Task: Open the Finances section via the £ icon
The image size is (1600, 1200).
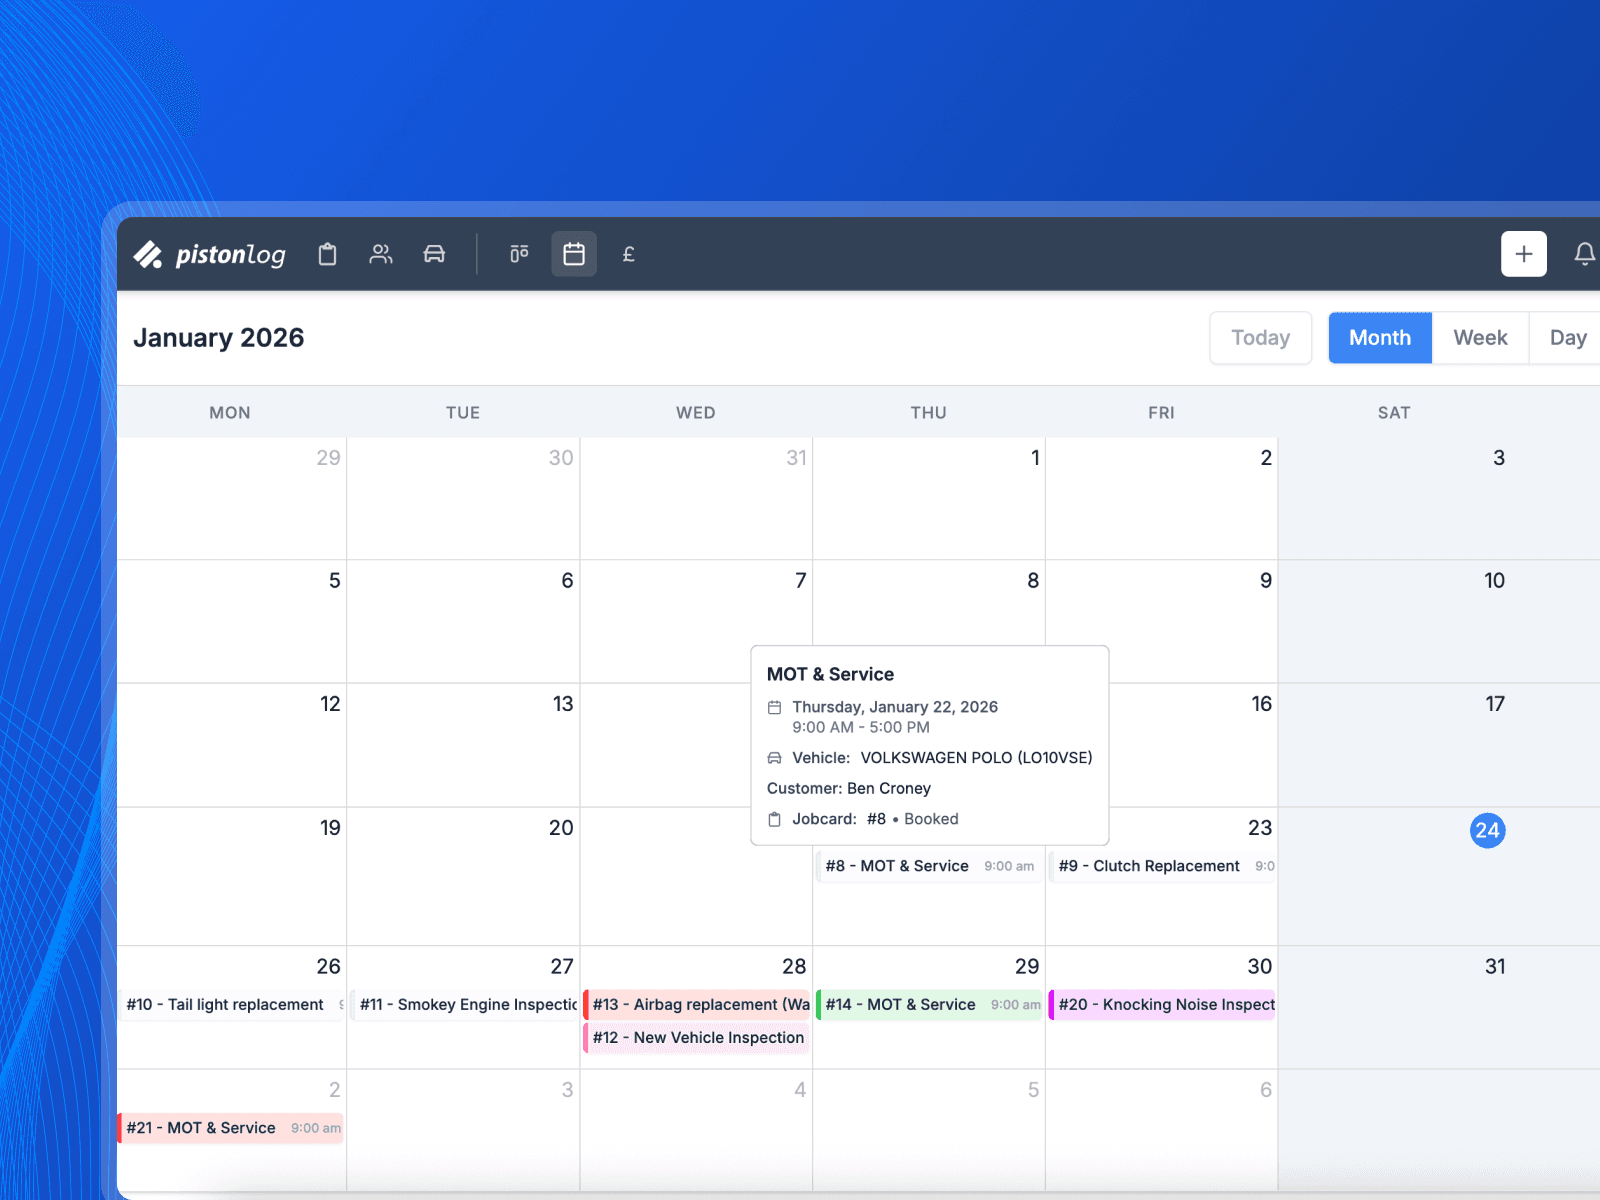Action: click(628, 254)
